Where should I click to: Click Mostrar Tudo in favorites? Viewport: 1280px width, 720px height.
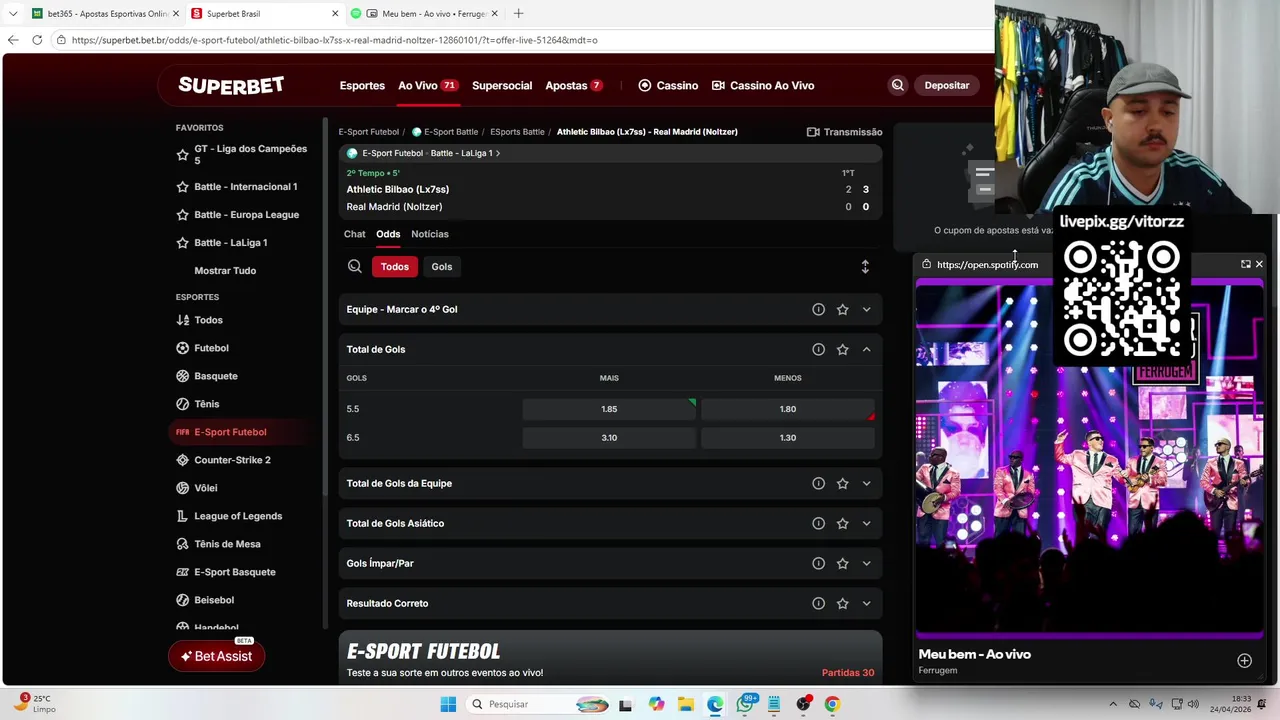[225, 271]
